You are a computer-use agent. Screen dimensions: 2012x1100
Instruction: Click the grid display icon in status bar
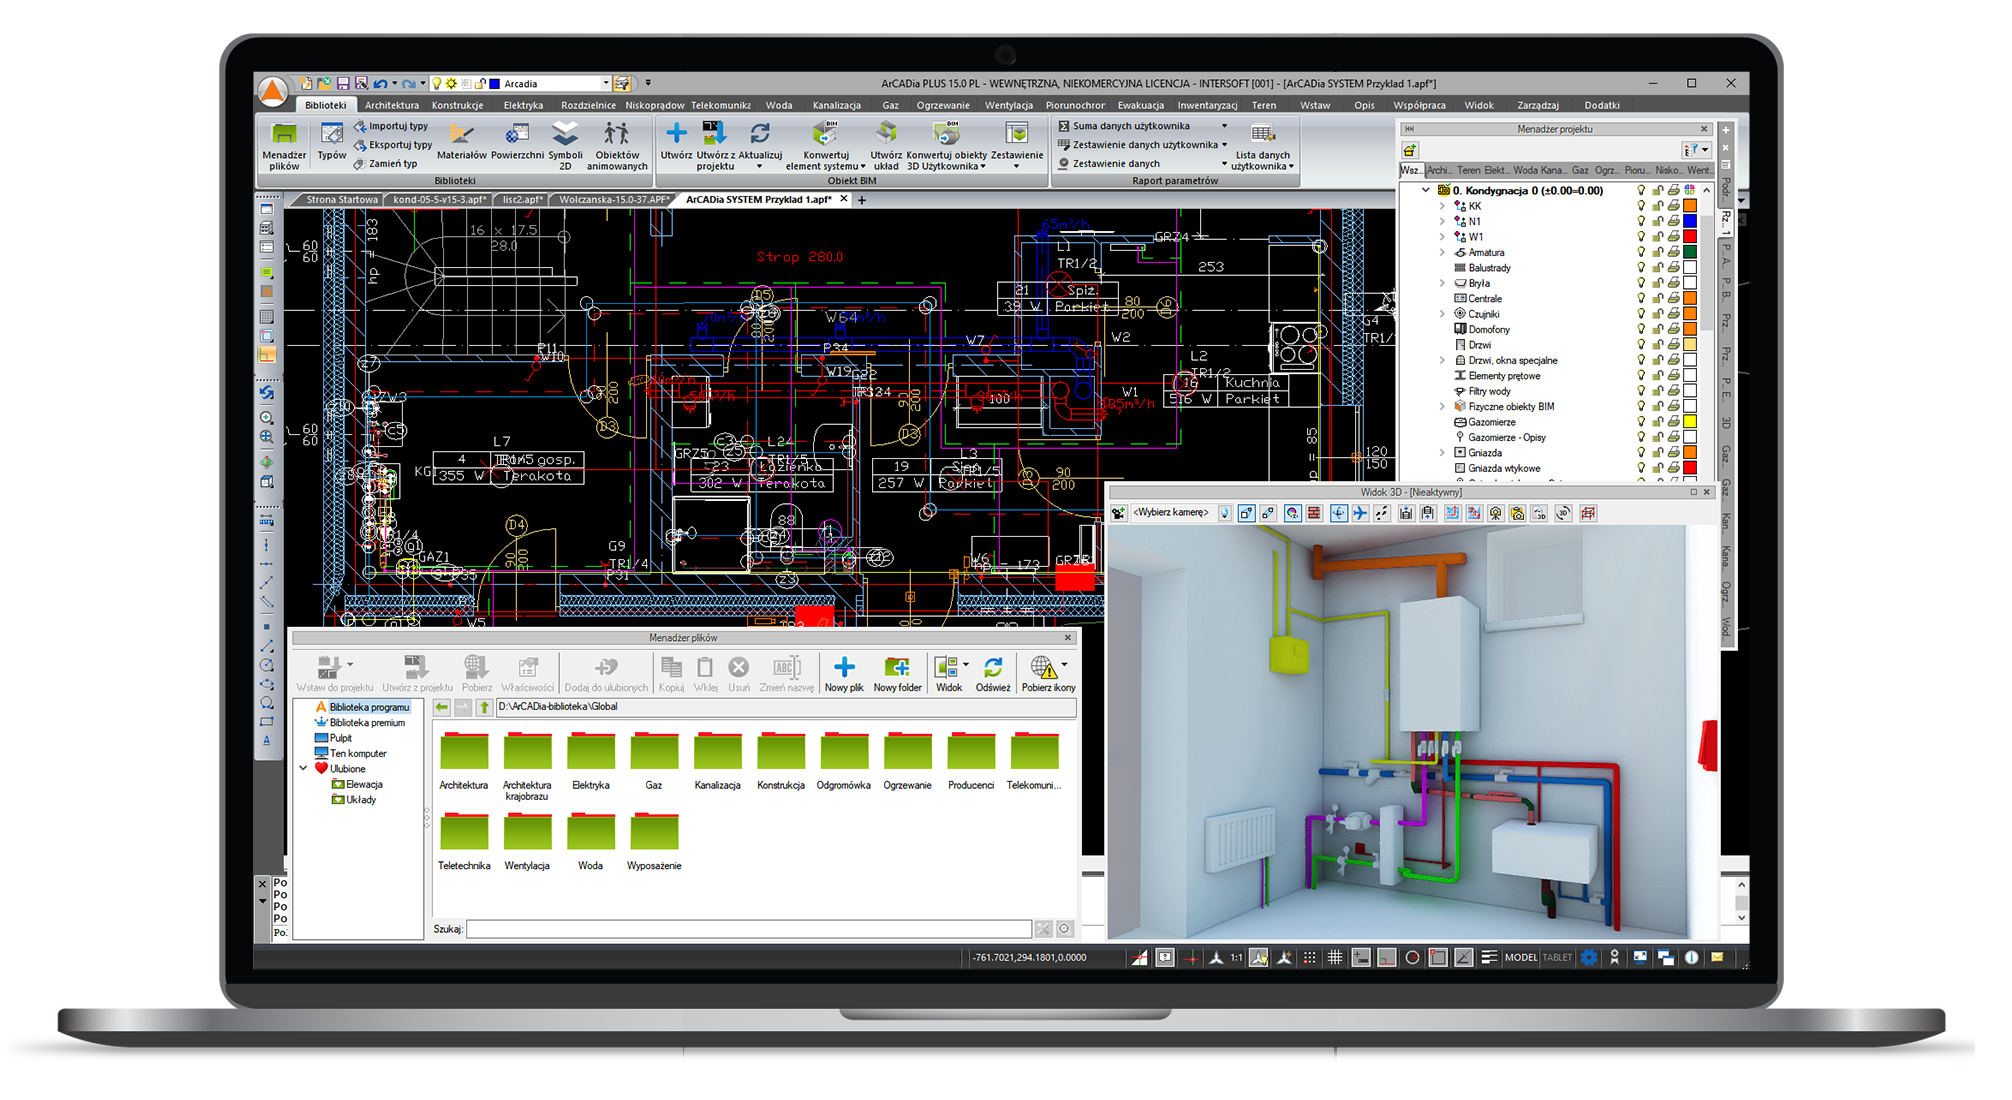1335,958
